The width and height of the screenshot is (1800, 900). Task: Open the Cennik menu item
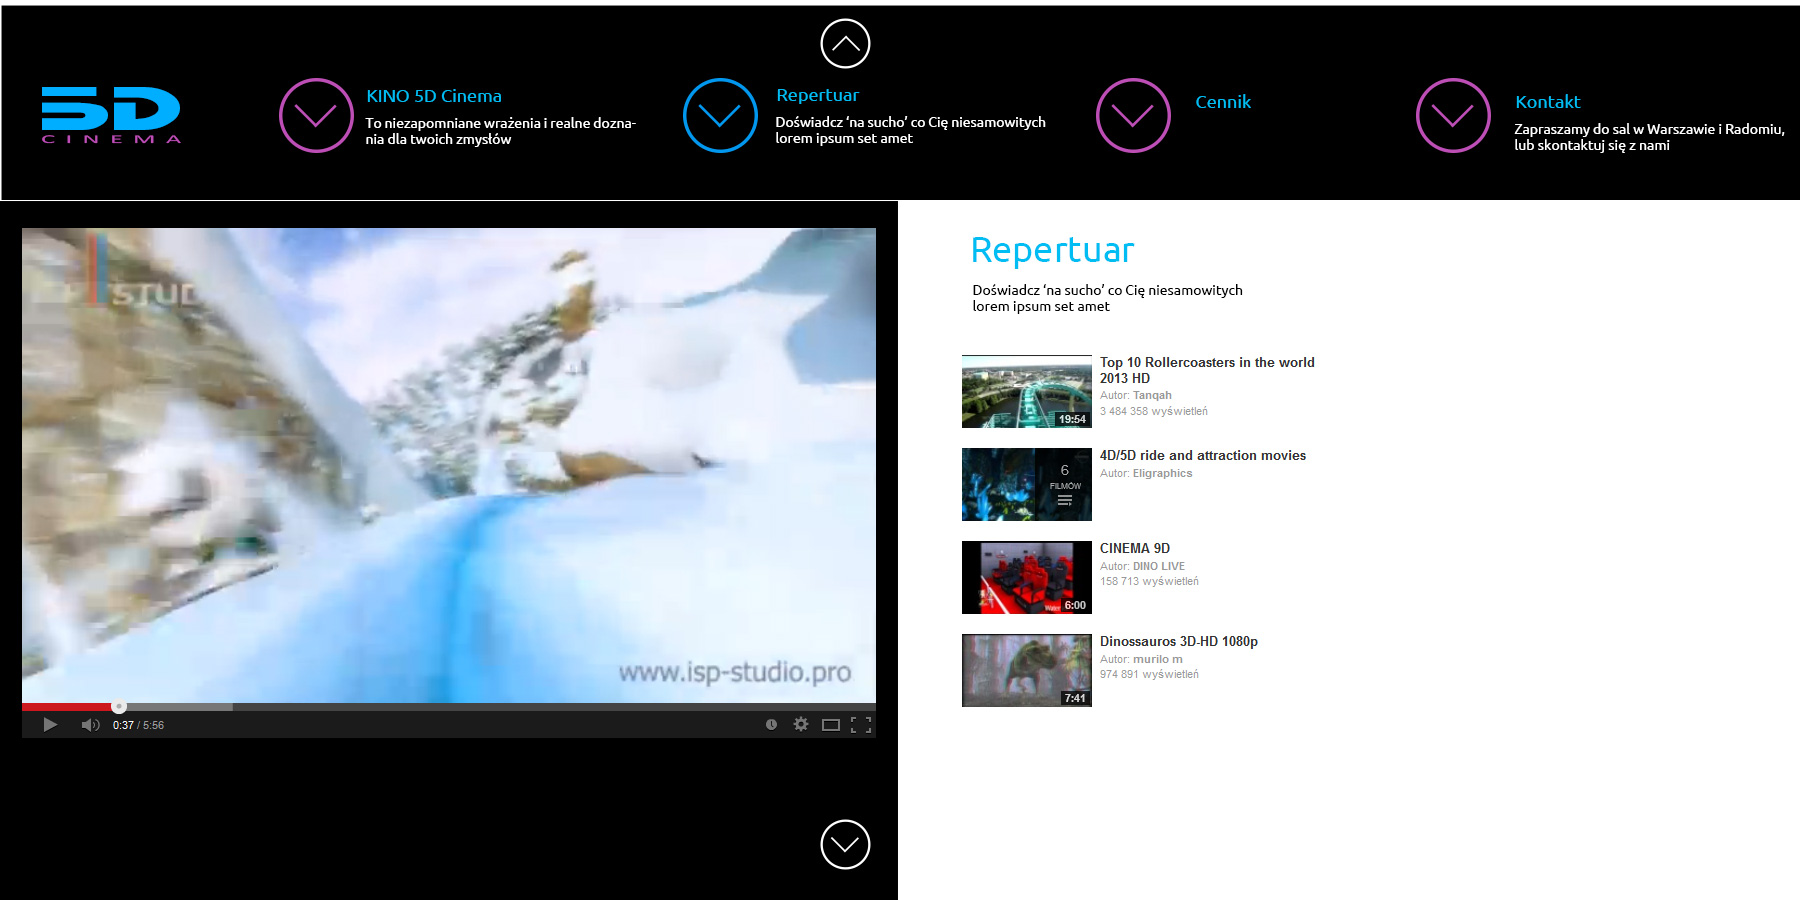click(x=1223, y=102)
